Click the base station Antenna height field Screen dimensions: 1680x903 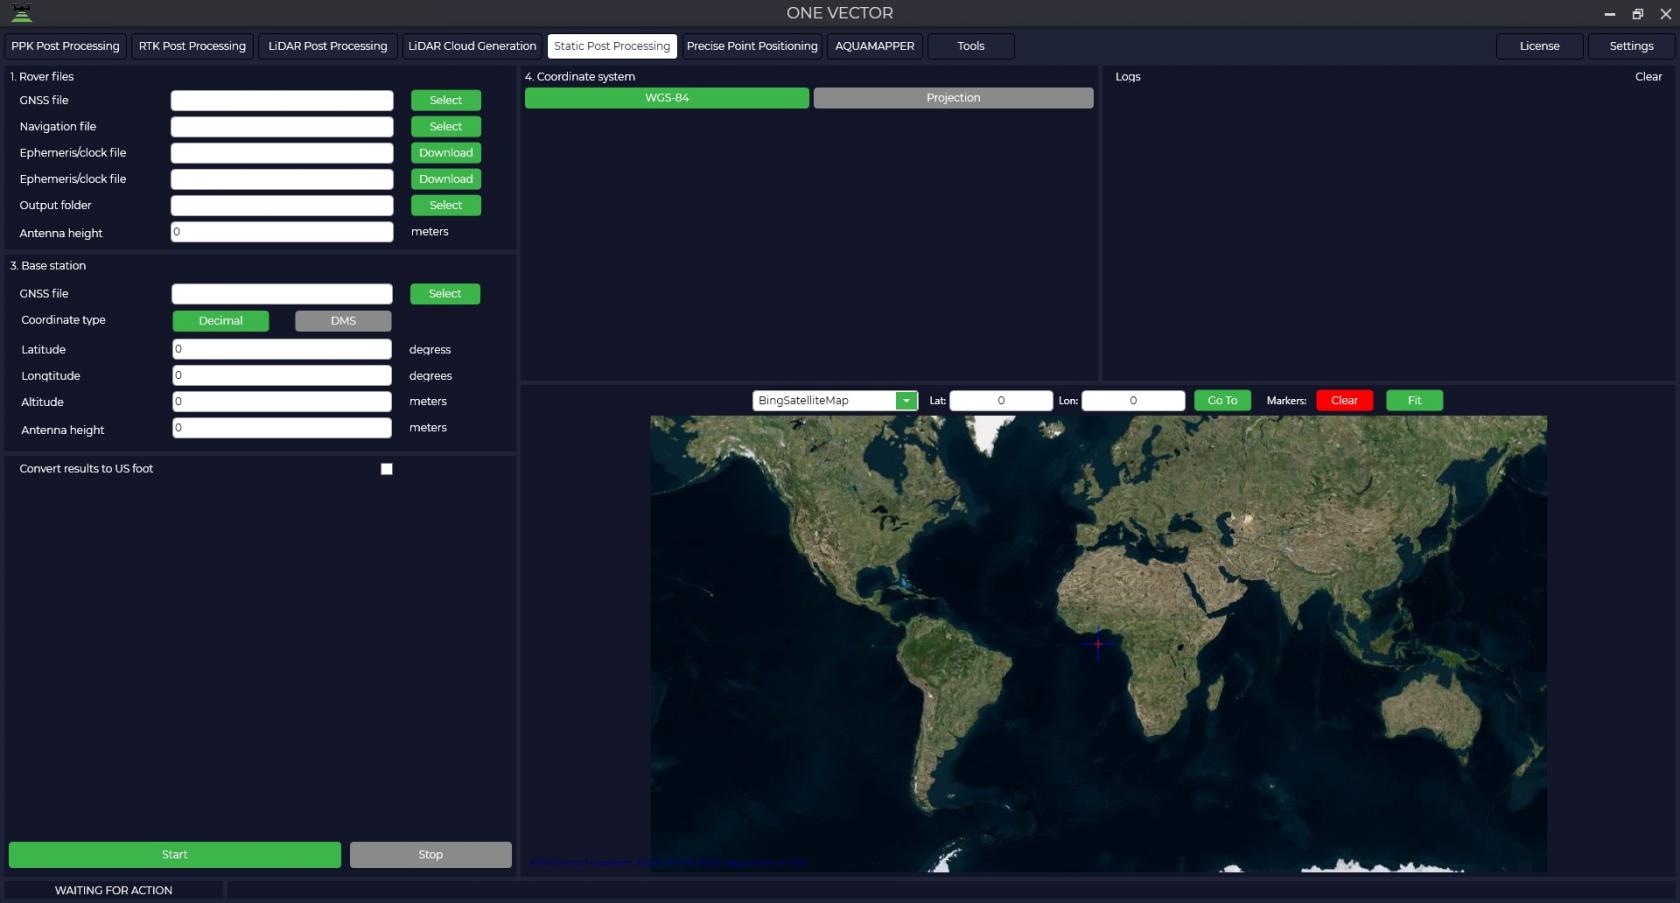[x=282, y=427]
